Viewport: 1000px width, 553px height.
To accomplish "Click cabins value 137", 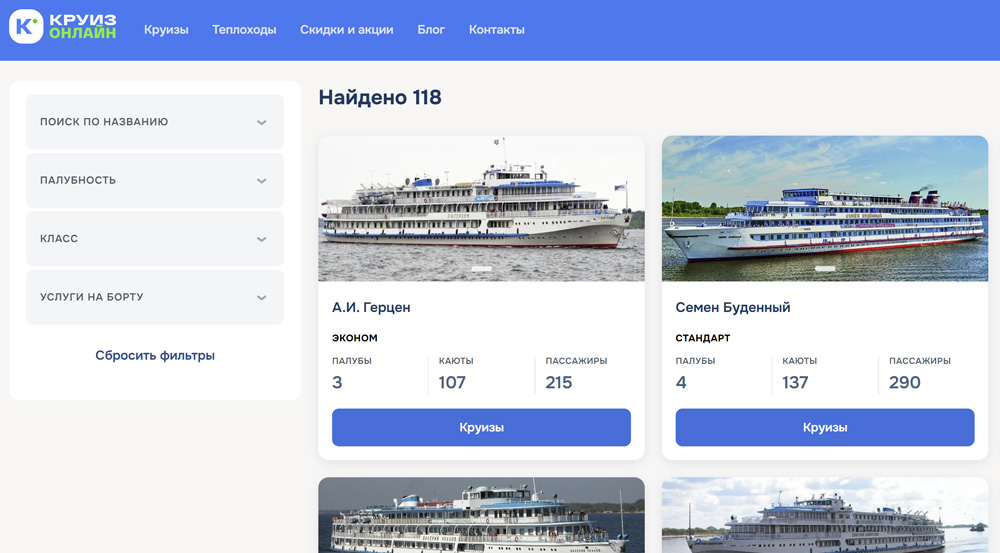I will click(795, 383).
